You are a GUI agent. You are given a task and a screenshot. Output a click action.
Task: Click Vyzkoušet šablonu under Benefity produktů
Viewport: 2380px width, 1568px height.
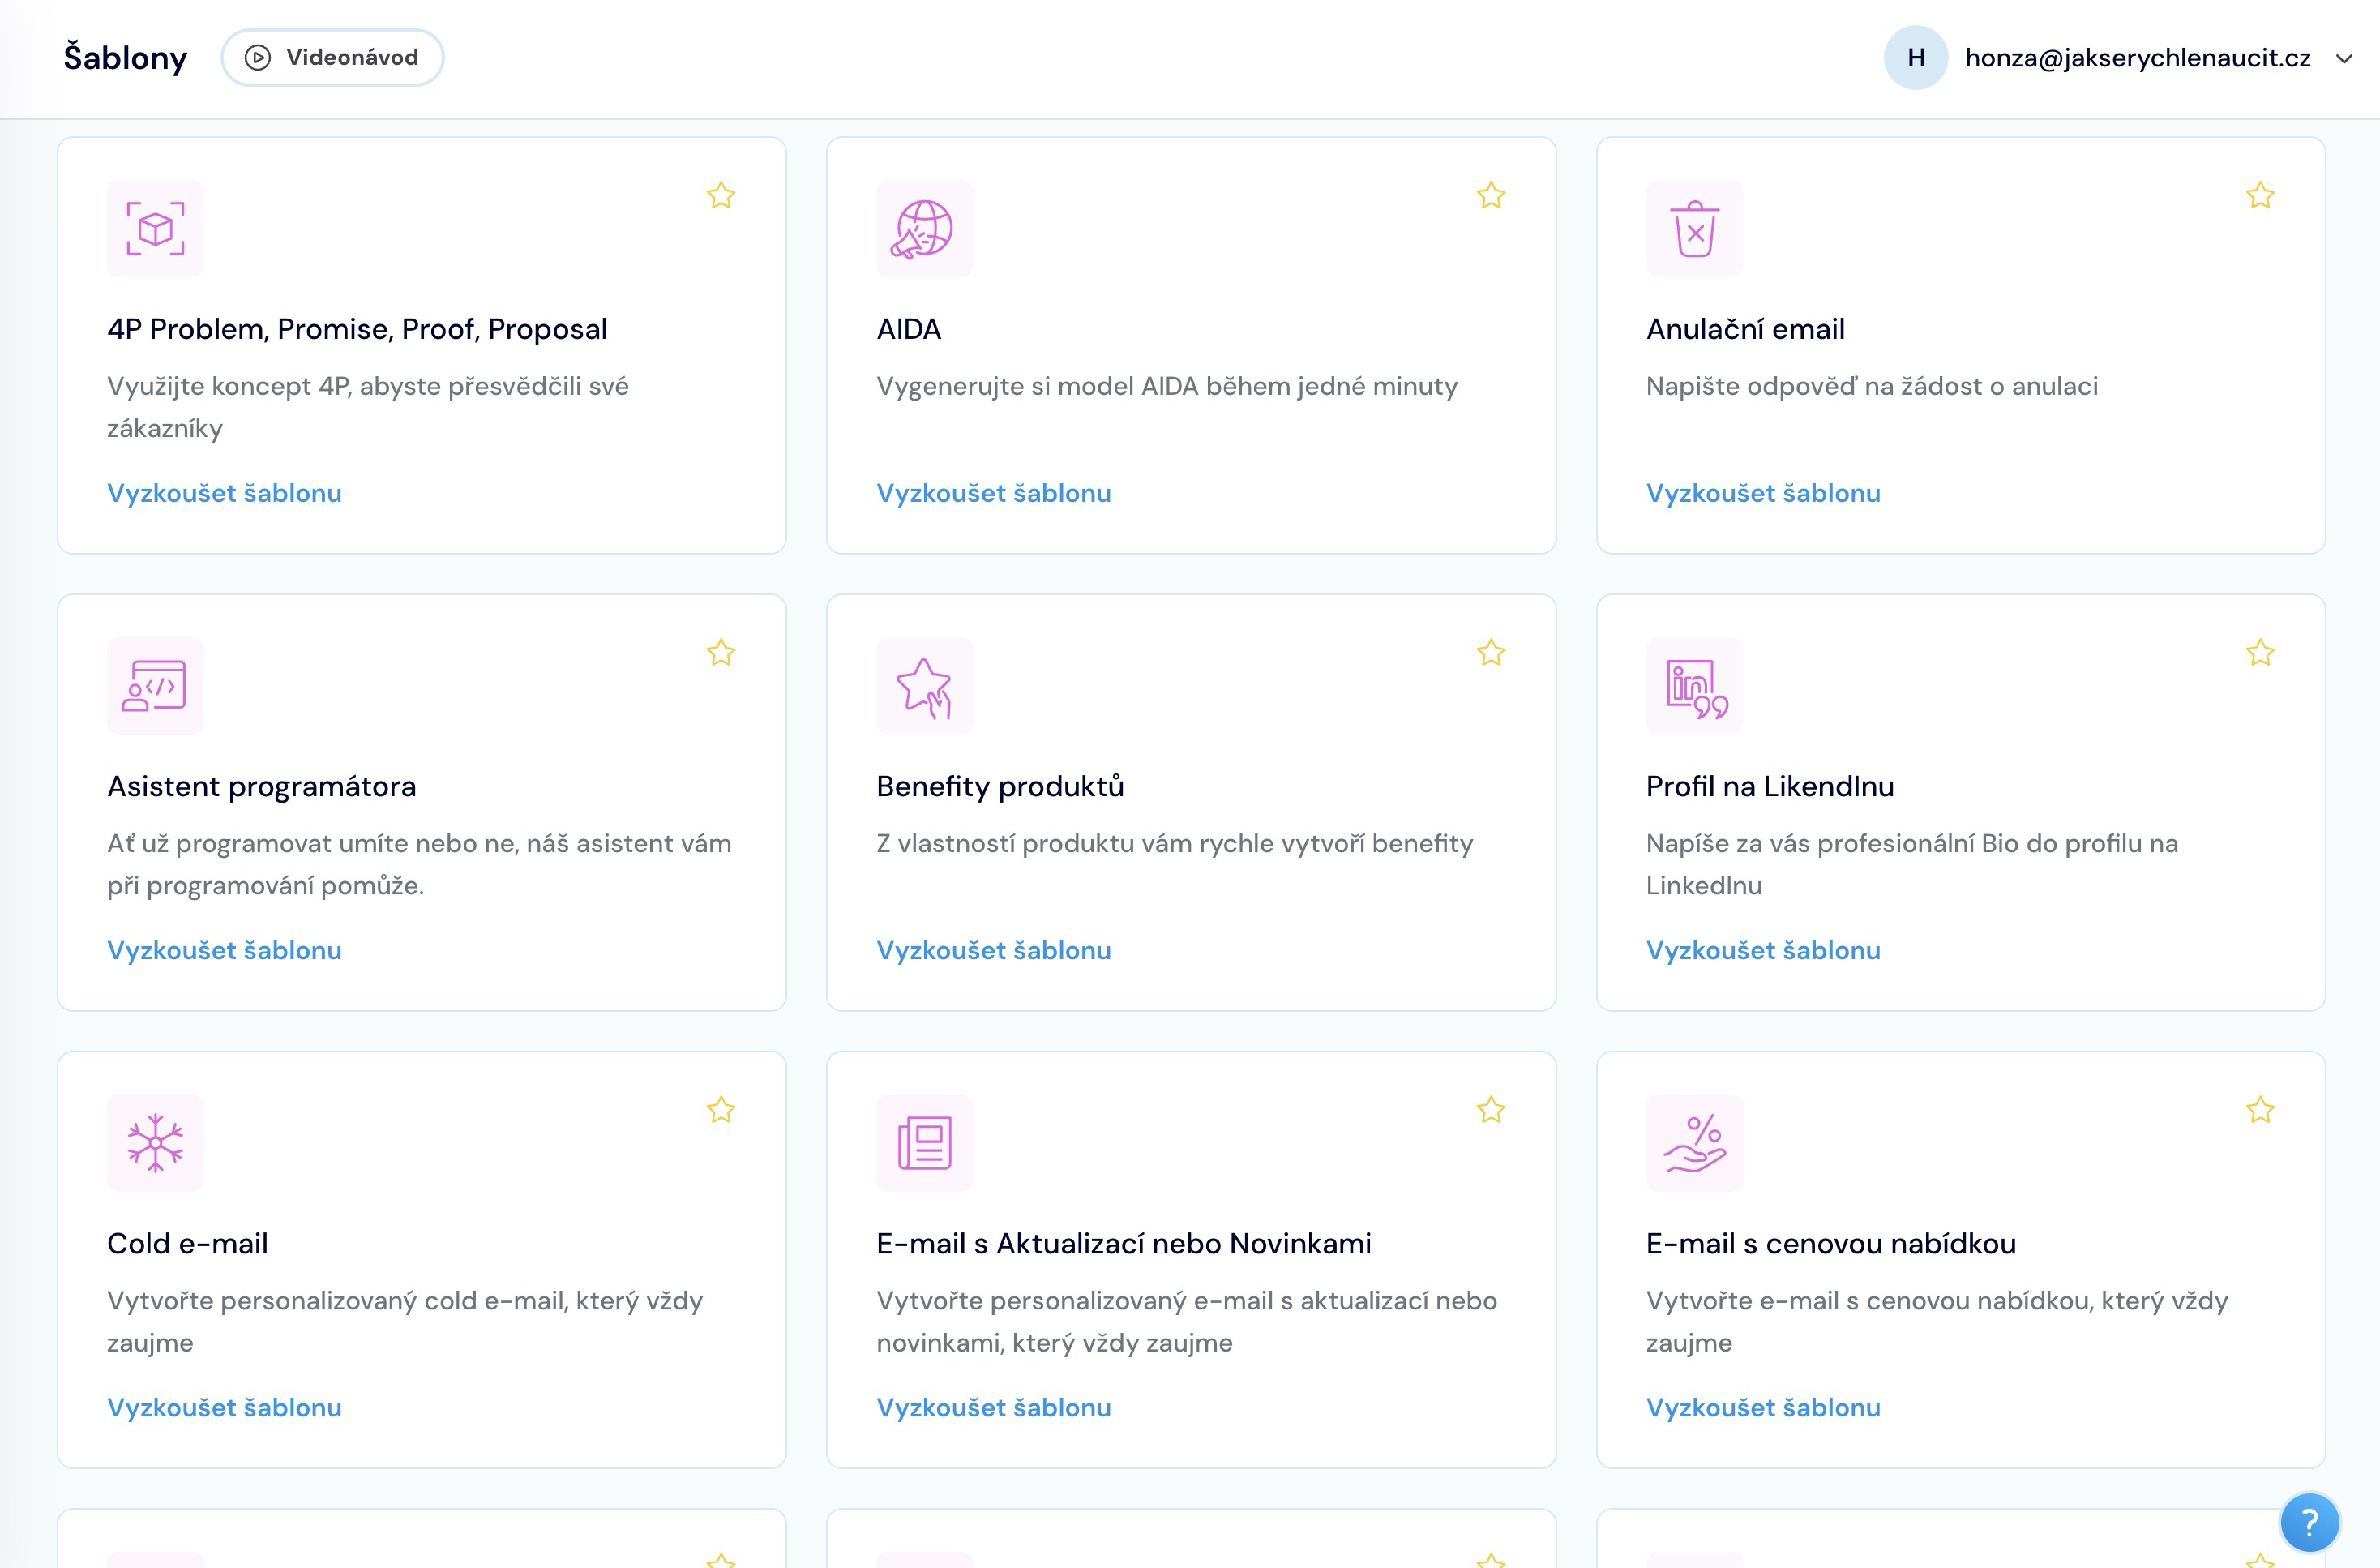[993, 950]
